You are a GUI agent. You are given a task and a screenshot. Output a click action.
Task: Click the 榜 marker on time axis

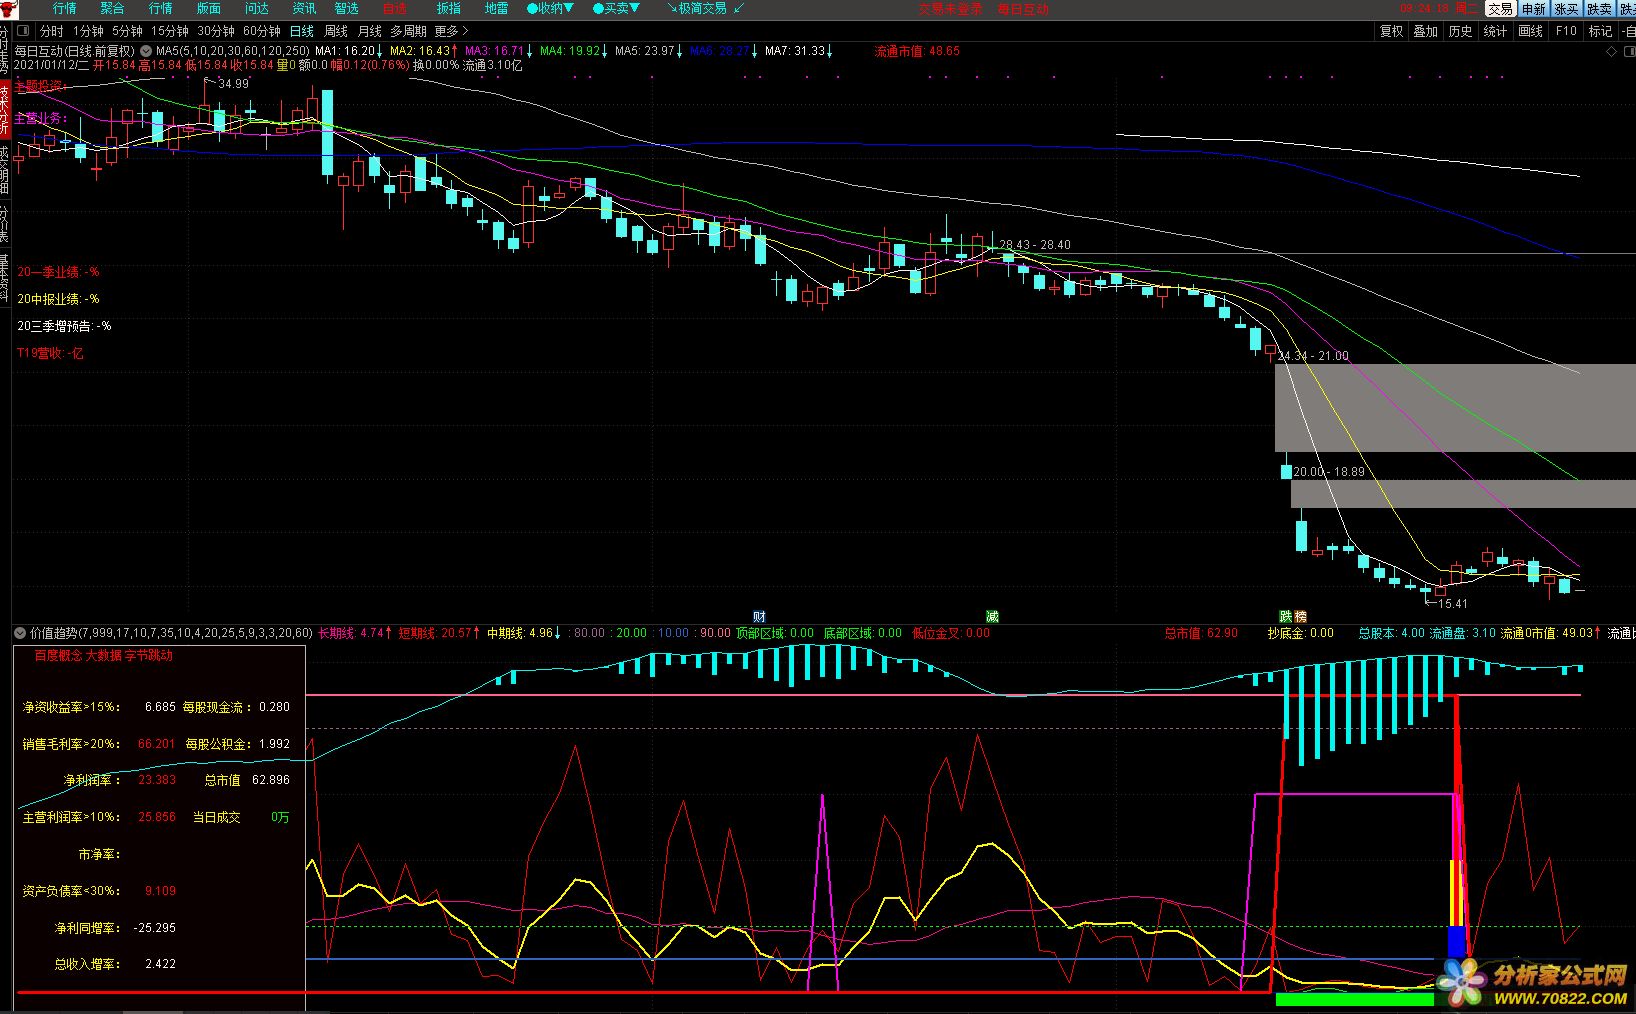1300,616
